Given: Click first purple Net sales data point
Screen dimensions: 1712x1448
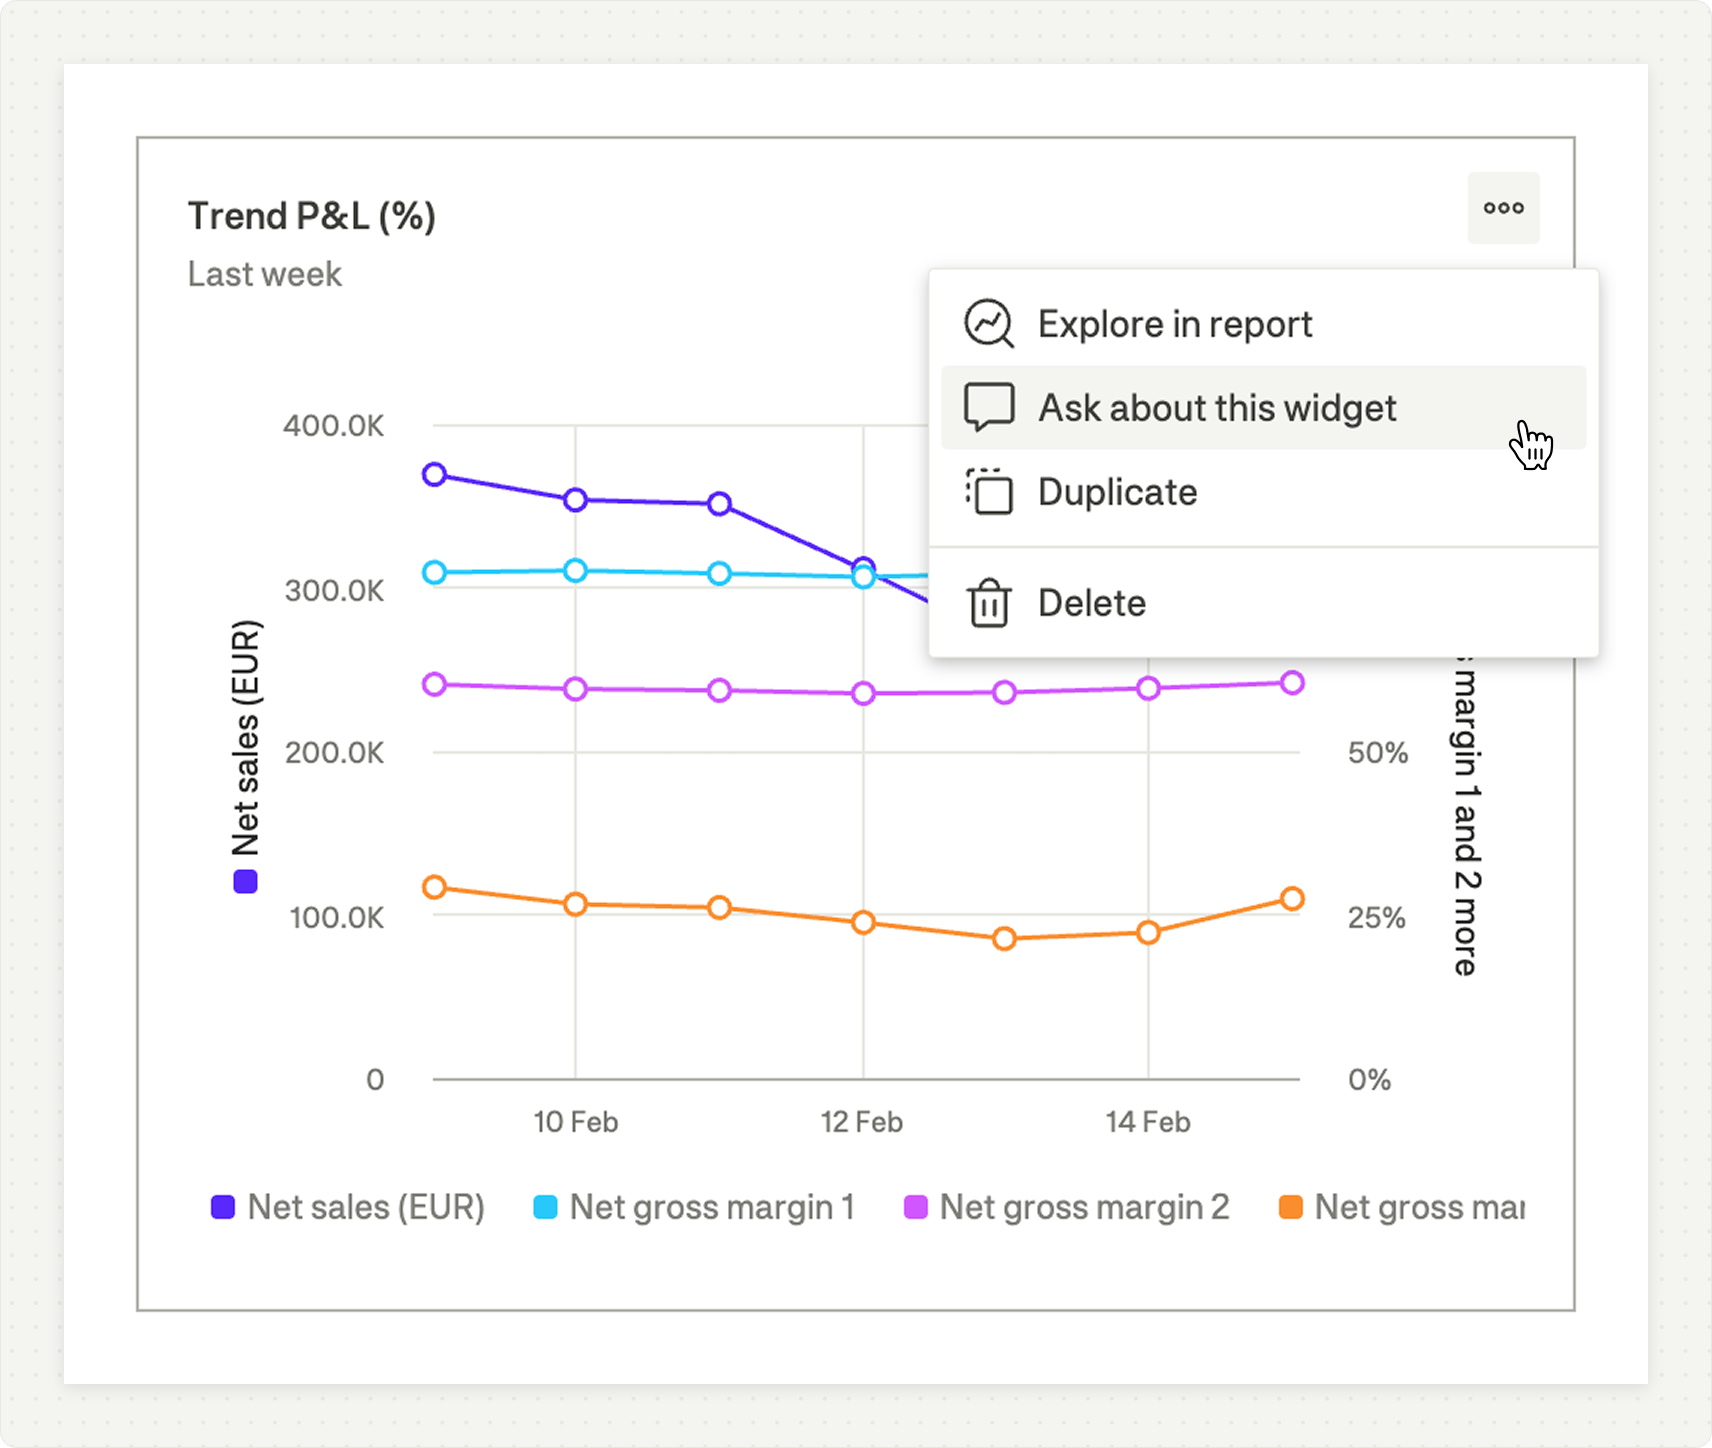Looking at the screenshot, I should tap(434, 474).
